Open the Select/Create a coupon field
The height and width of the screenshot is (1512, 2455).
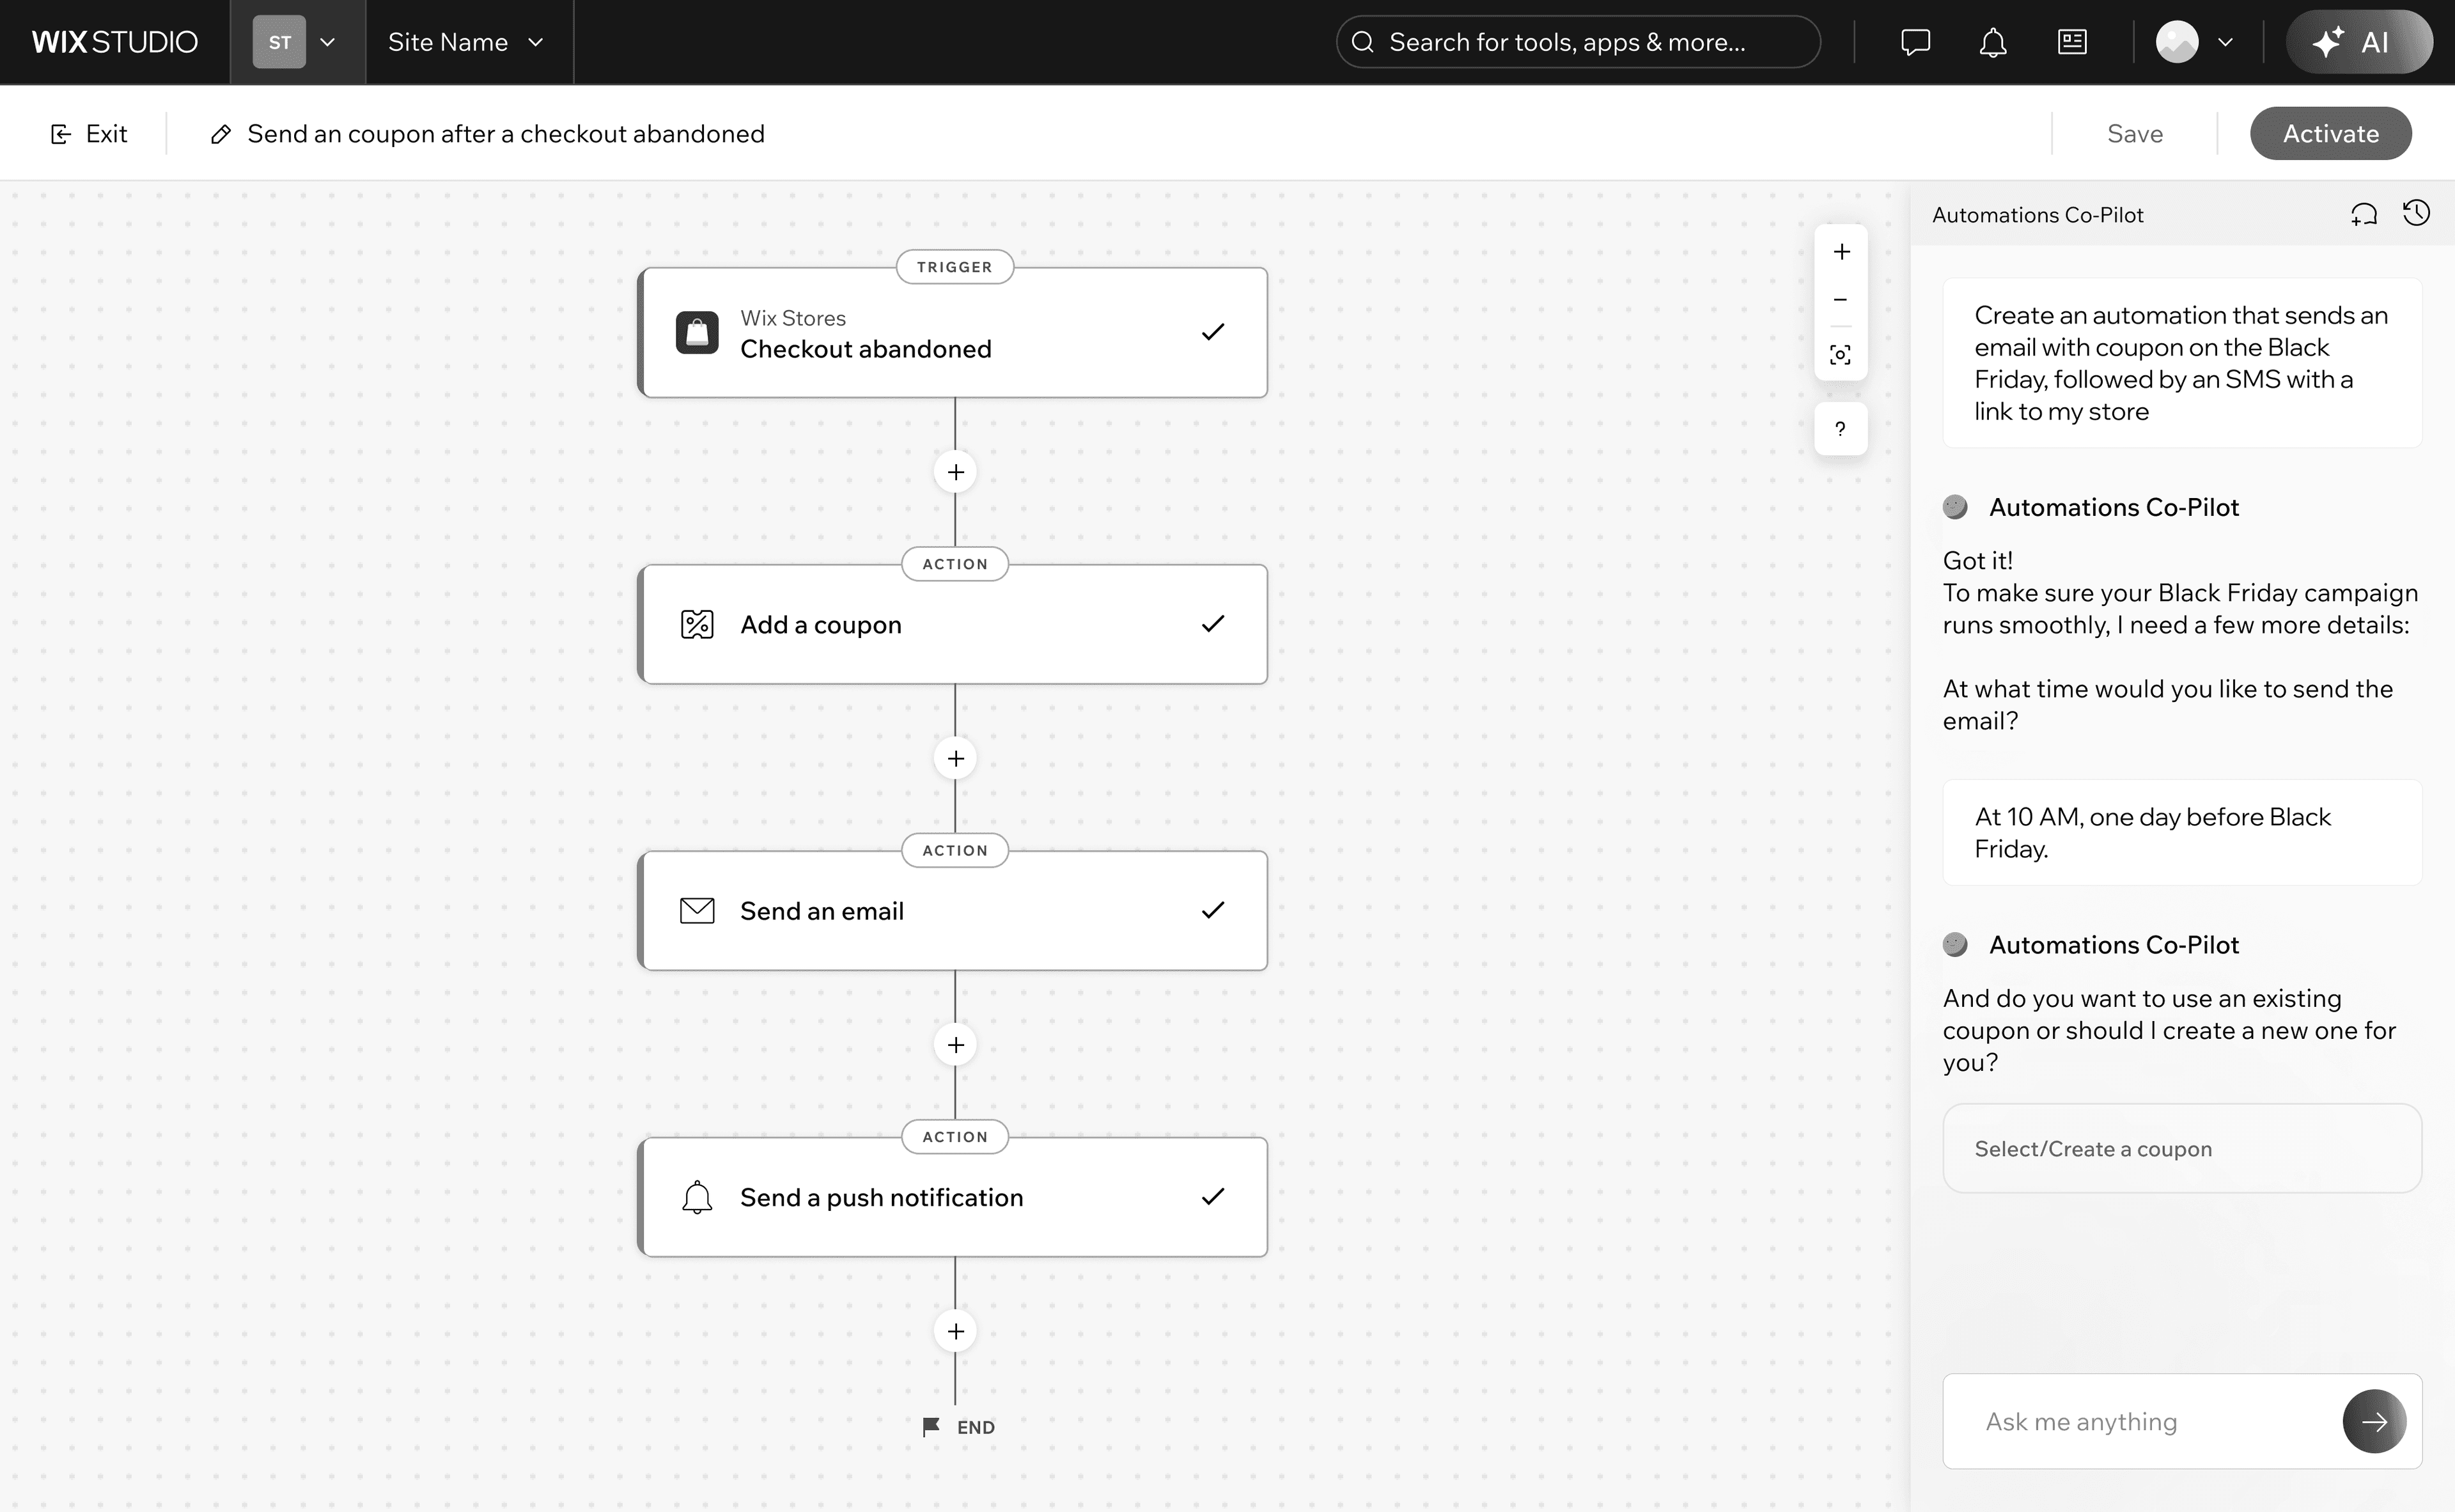(2182, 1148)
